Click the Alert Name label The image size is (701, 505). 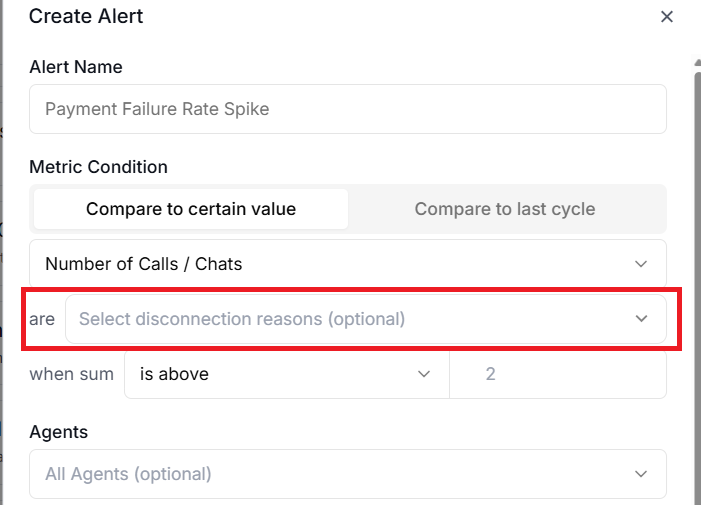click(x=76, y=67)
